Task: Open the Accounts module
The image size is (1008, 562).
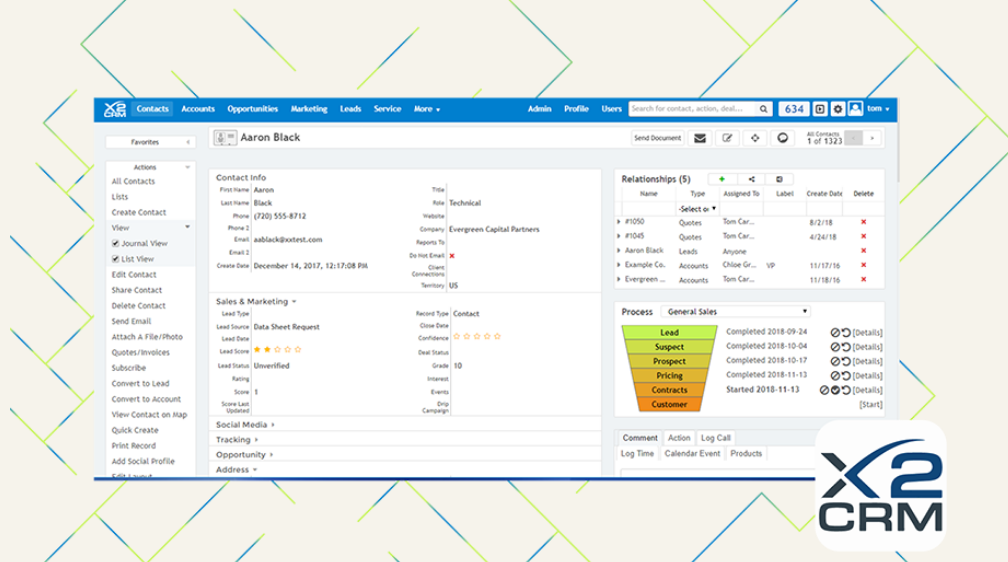Action: [x=198, y=109]
